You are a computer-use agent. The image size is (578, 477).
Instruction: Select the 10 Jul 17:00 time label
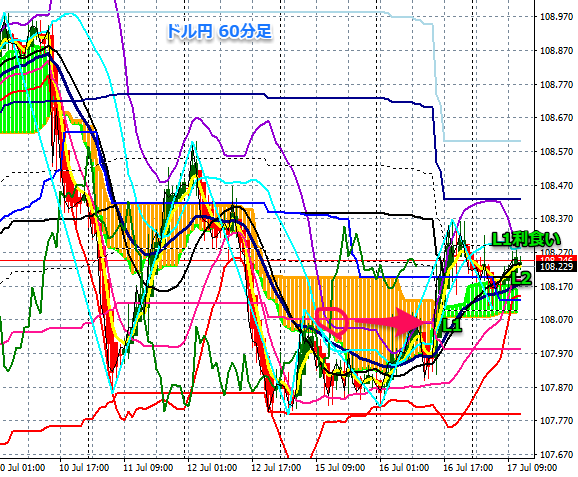click(84, 468)
